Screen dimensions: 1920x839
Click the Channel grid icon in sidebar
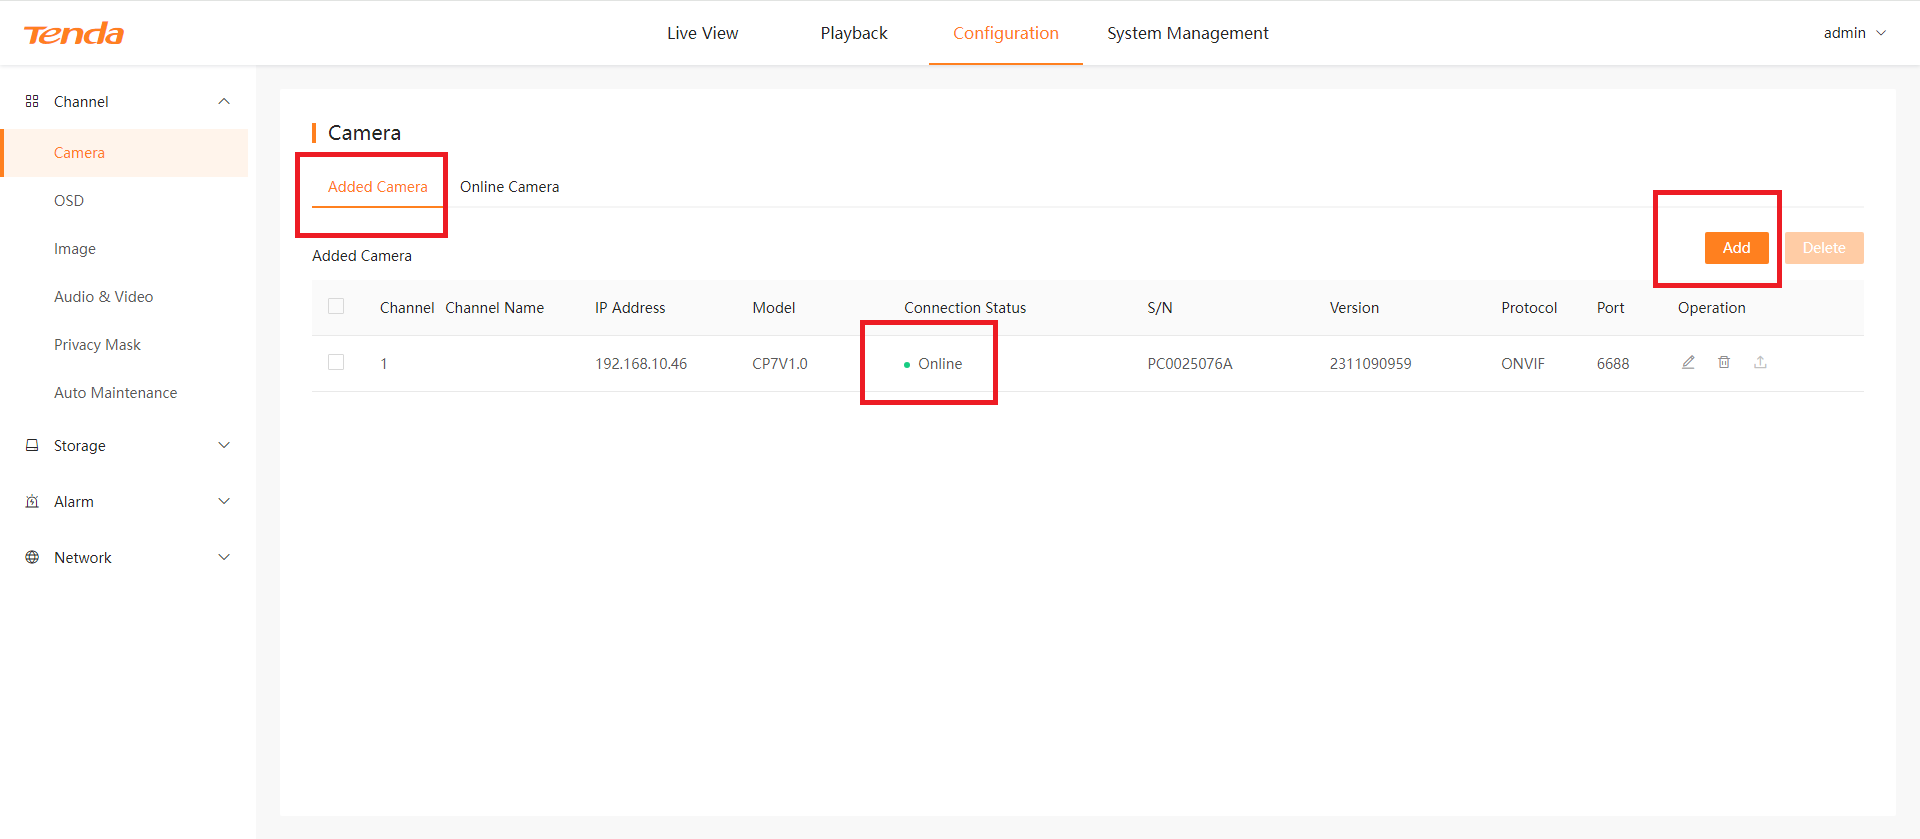click(32, 101)
